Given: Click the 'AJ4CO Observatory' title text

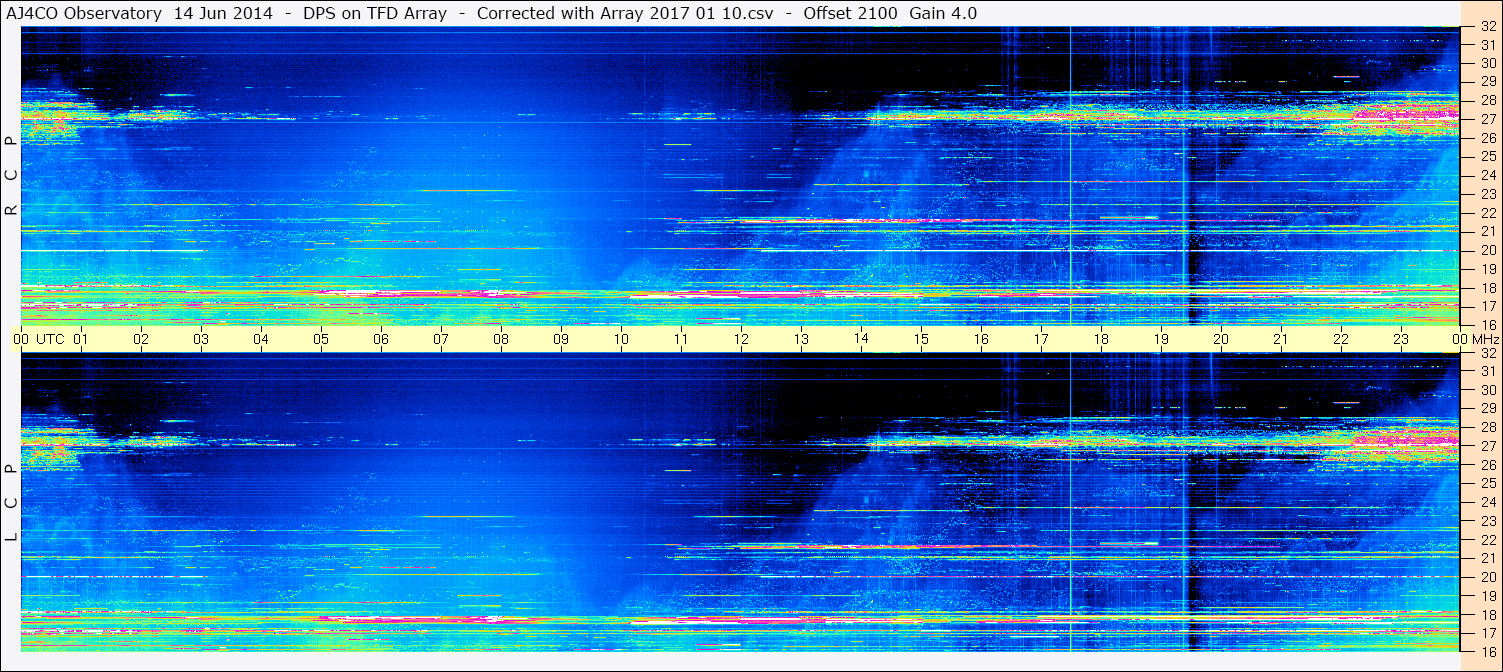Looking at the screenshot, I should (83, 14).
